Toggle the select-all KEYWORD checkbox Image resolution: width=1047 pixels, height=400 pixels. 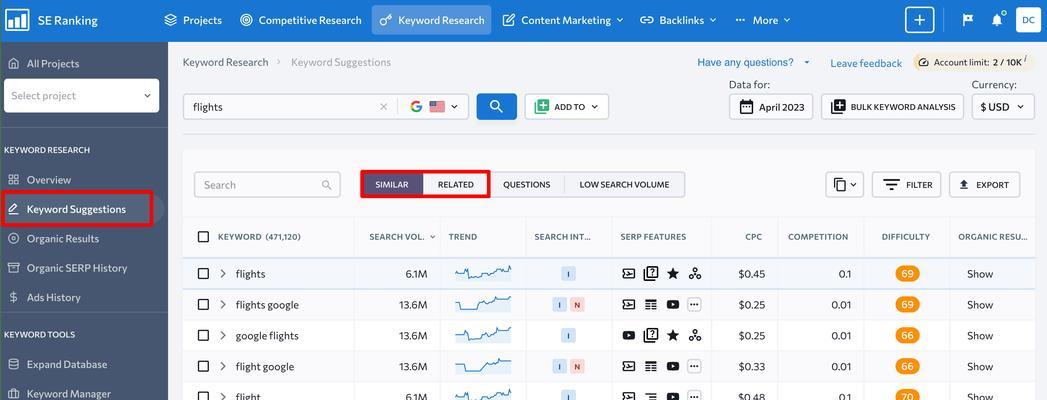coord(204,236)
